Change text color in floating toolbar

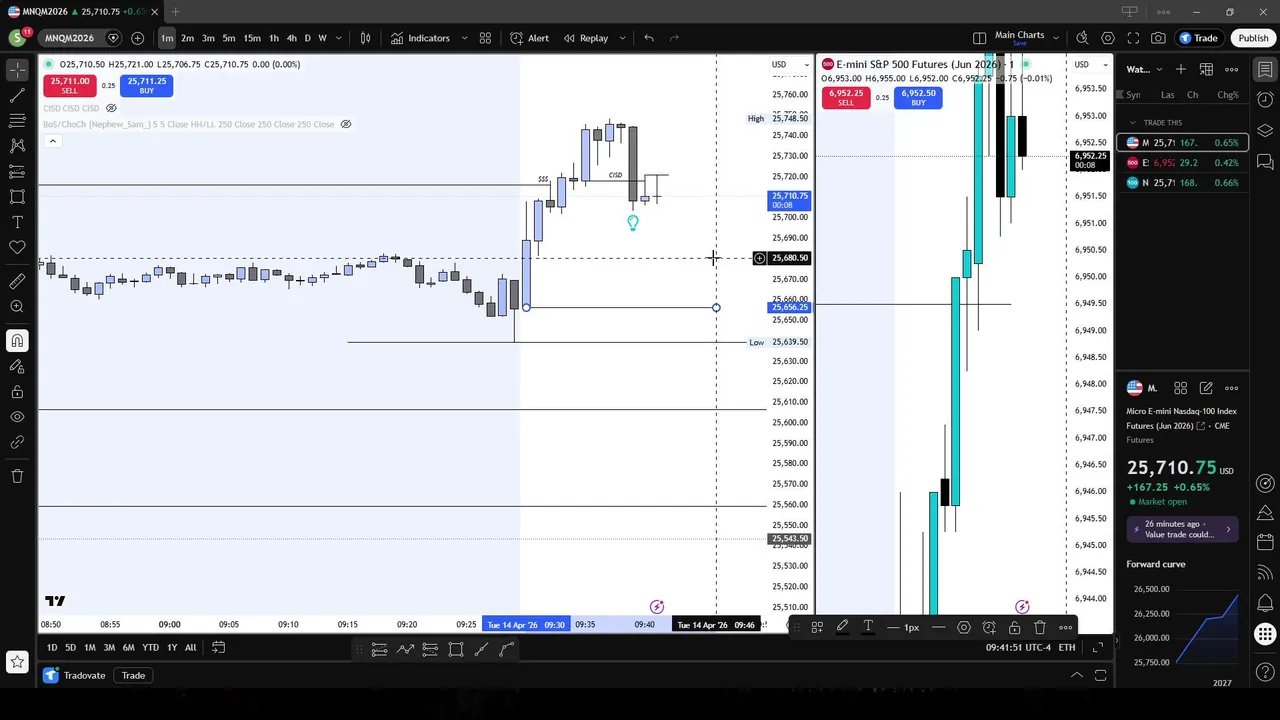pyautogui.click(x=868, y=627)
